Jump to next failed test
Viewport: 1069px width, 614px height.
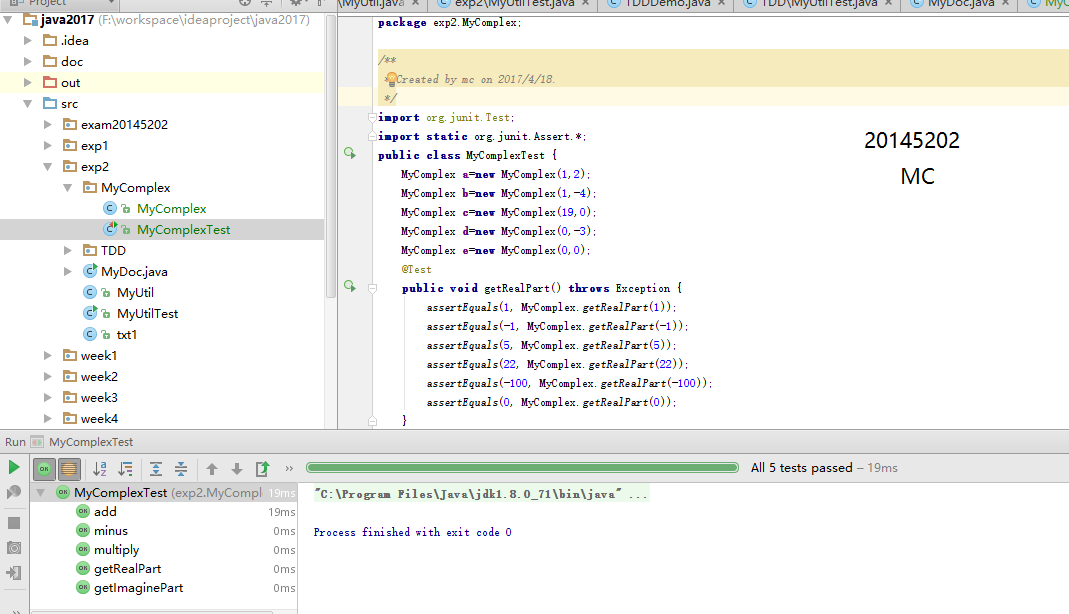click(x=237, y=469)
